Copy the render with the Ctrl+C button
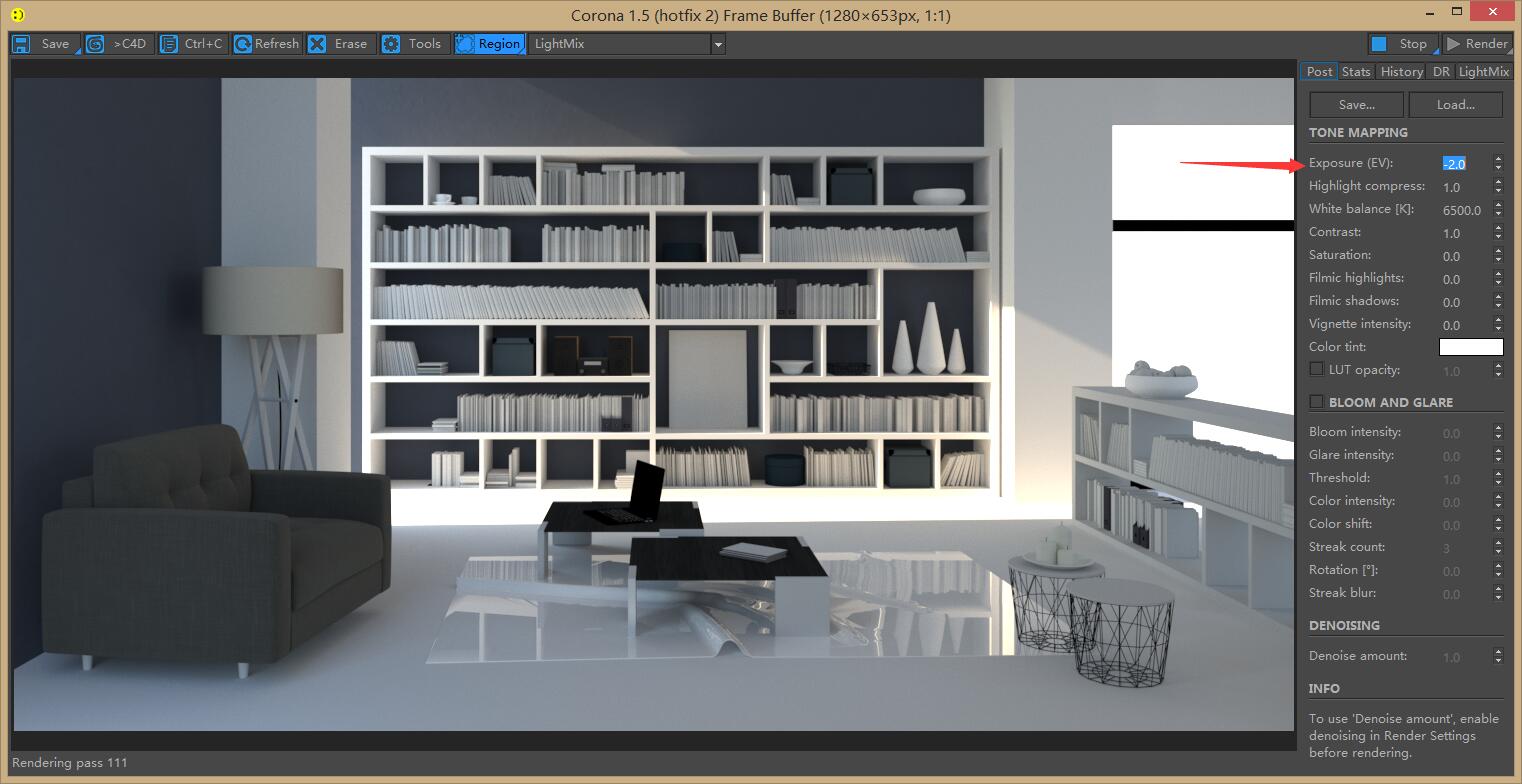1522x784 pixels. 192,44
